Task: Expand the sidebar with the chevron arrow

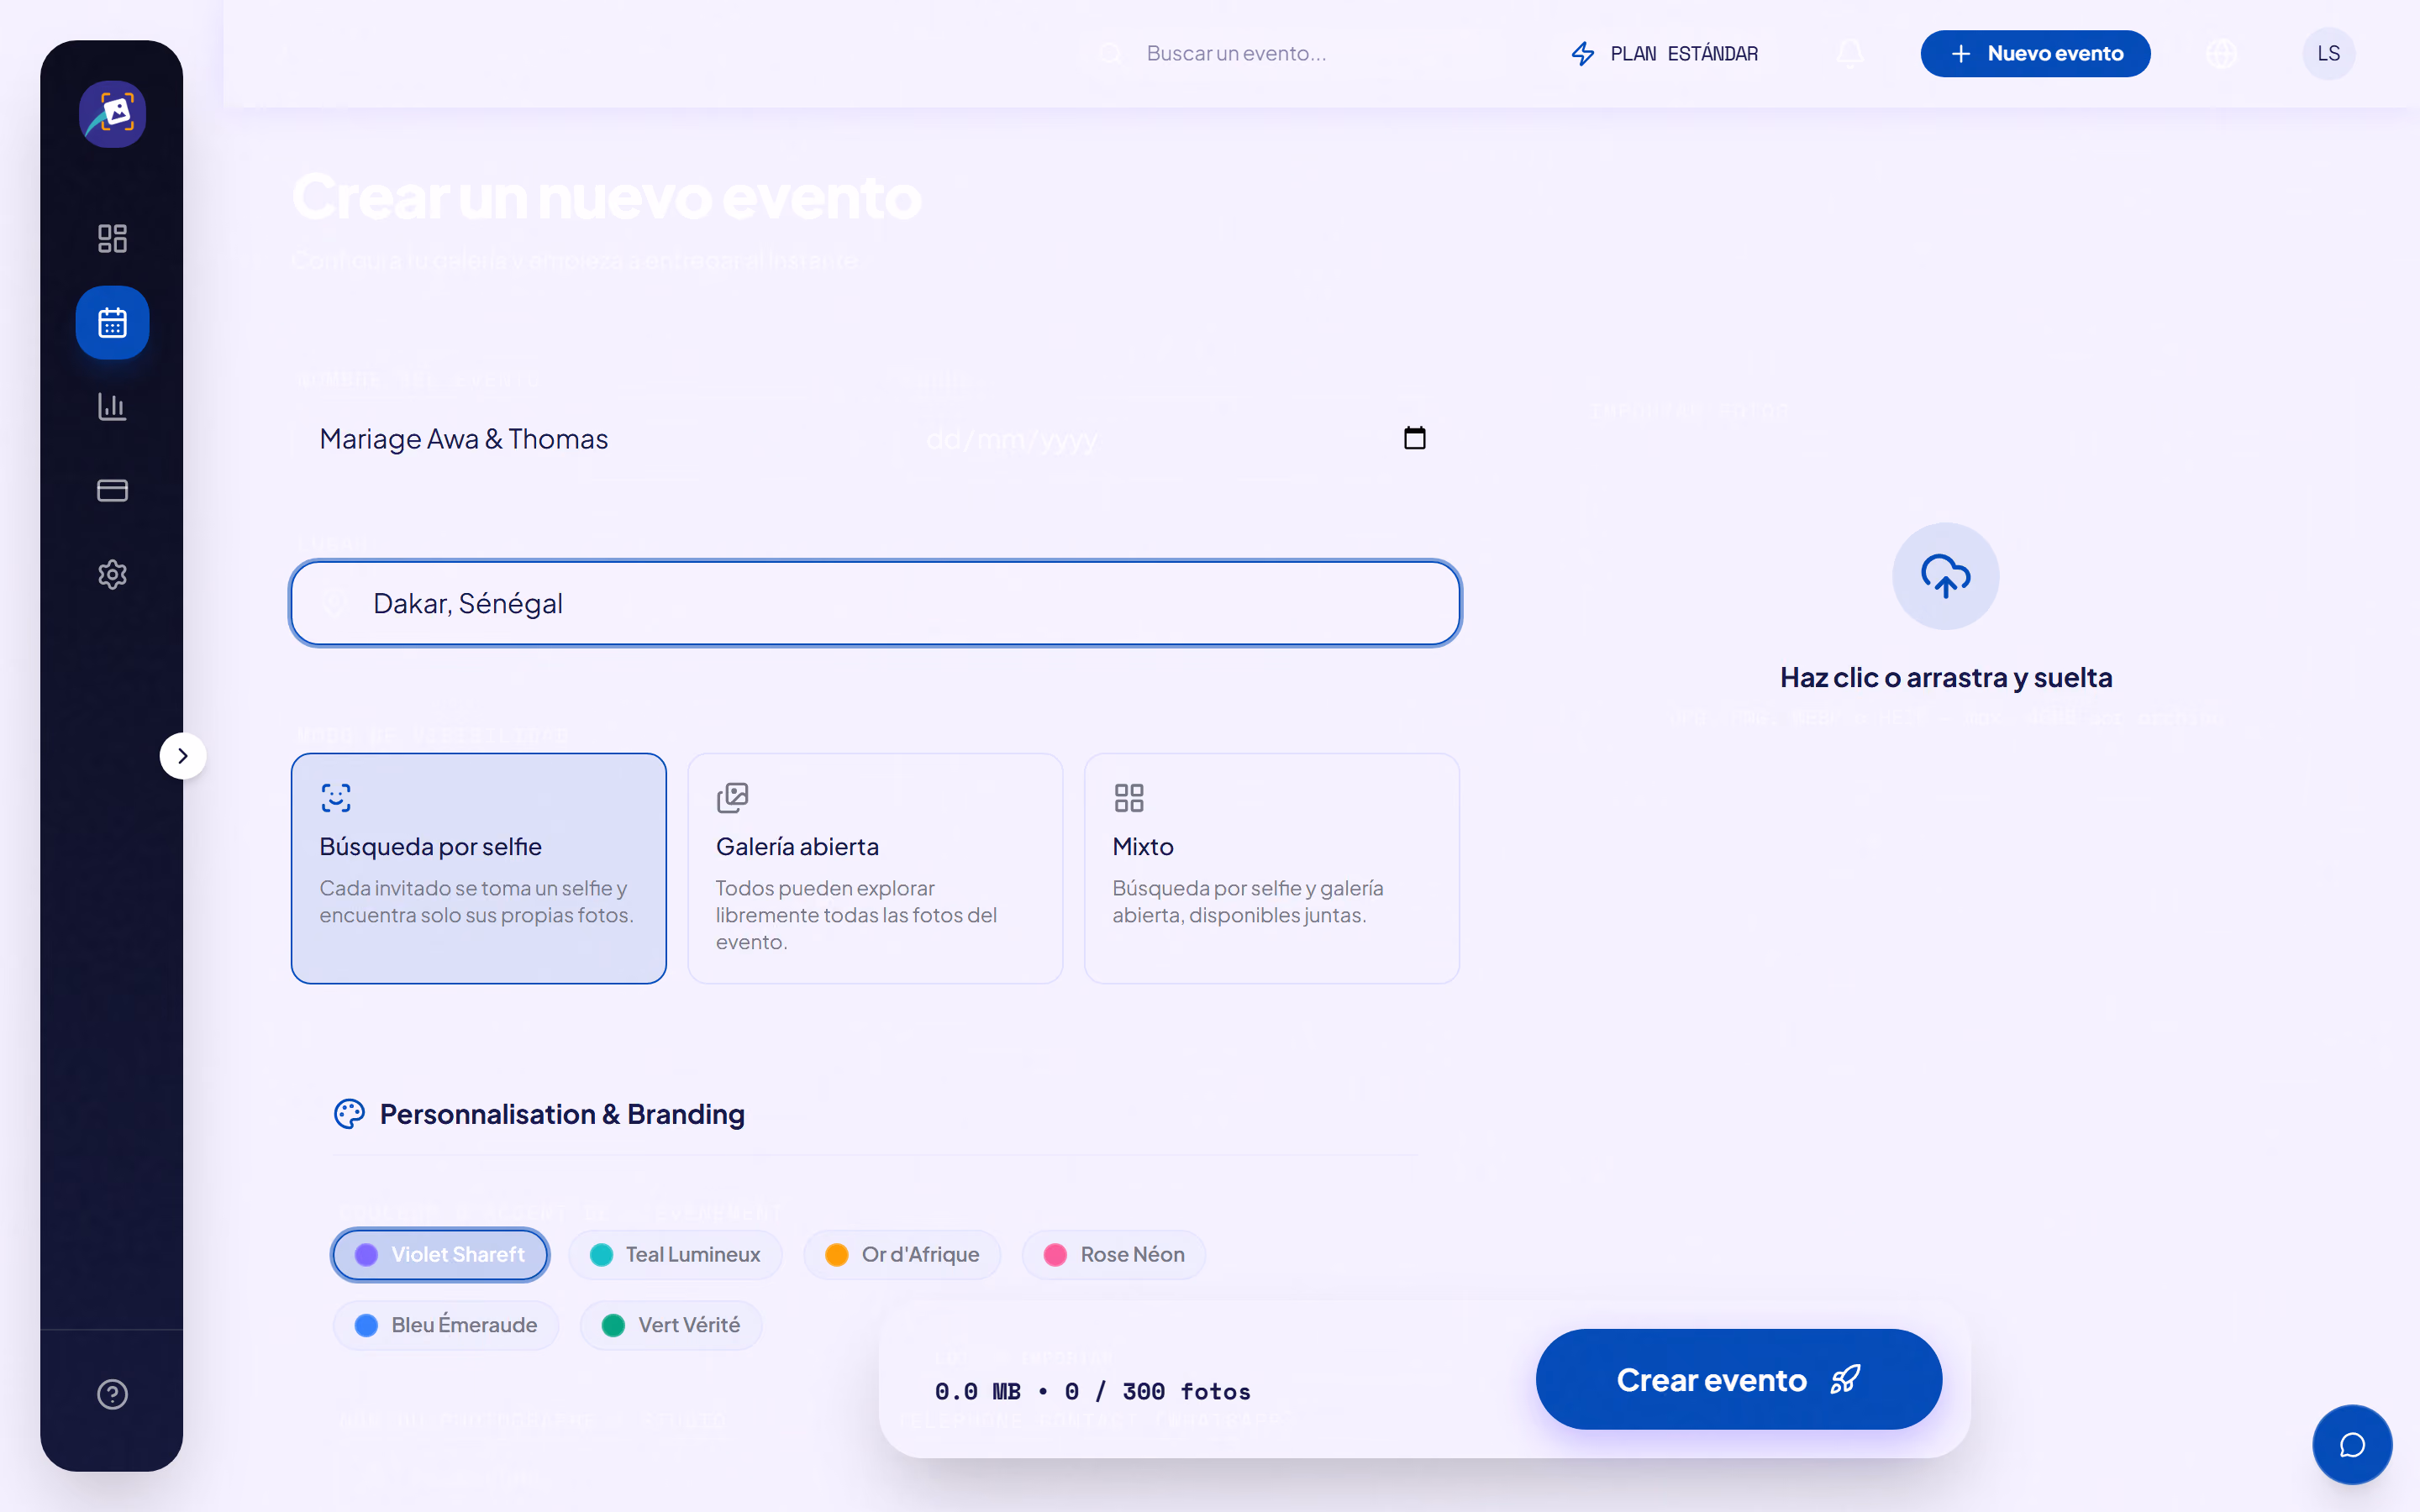Action: (182, 756)
